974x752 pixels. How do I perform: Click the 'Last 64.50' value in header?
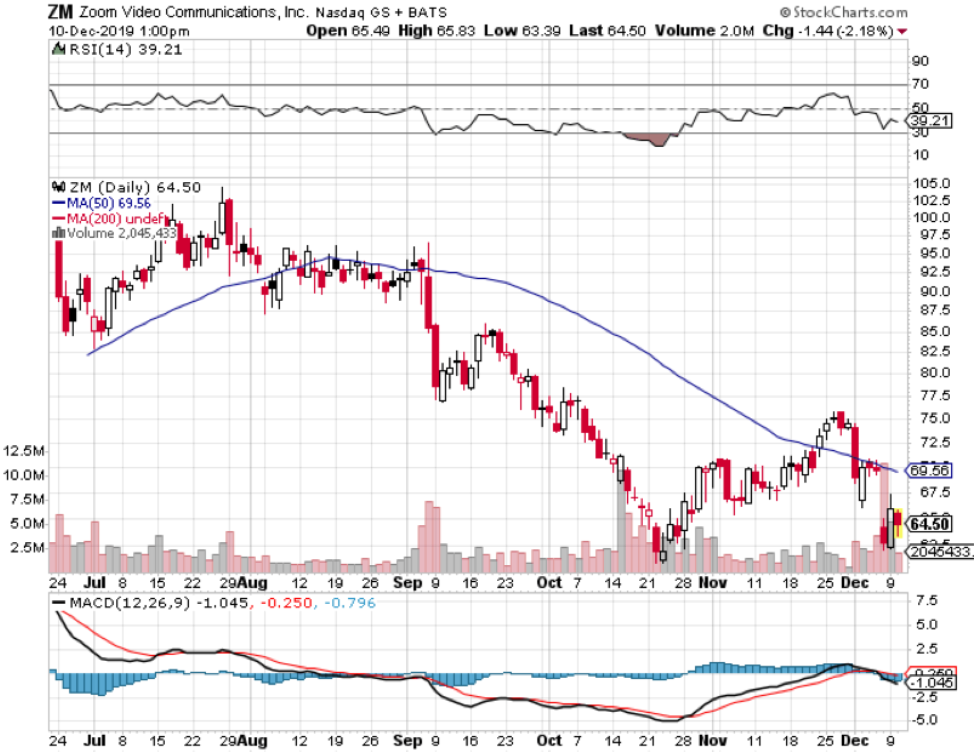tap(607, 30)
